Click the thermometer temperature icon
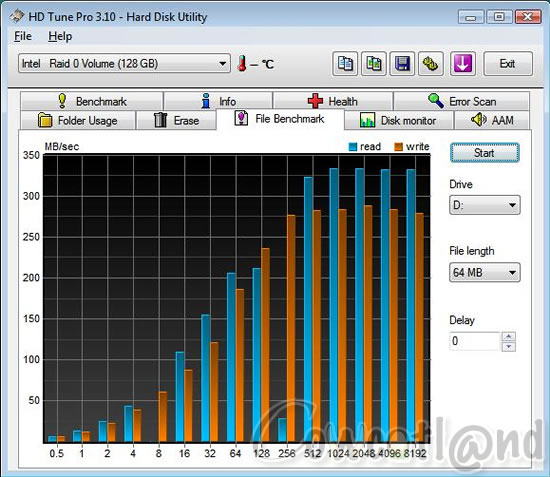 [x=242, y=63]
